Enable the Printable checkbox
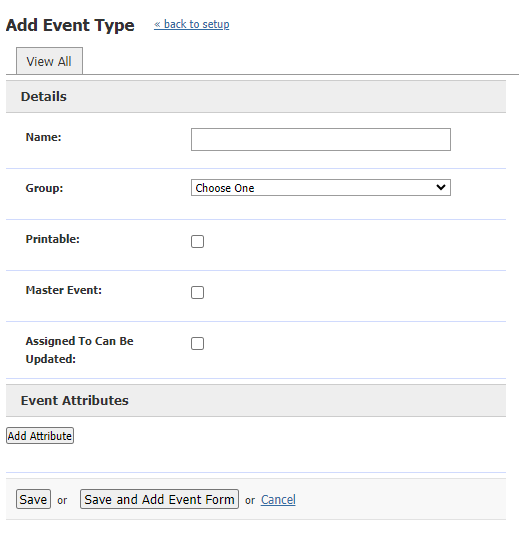Image resolution: width=519 pixels, height=534 pixels. (198, 241)
